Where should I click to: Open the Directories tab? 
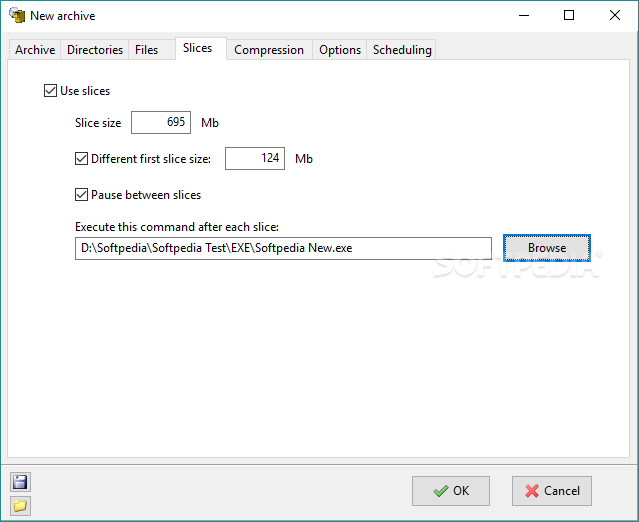click(x=95, y=50)
